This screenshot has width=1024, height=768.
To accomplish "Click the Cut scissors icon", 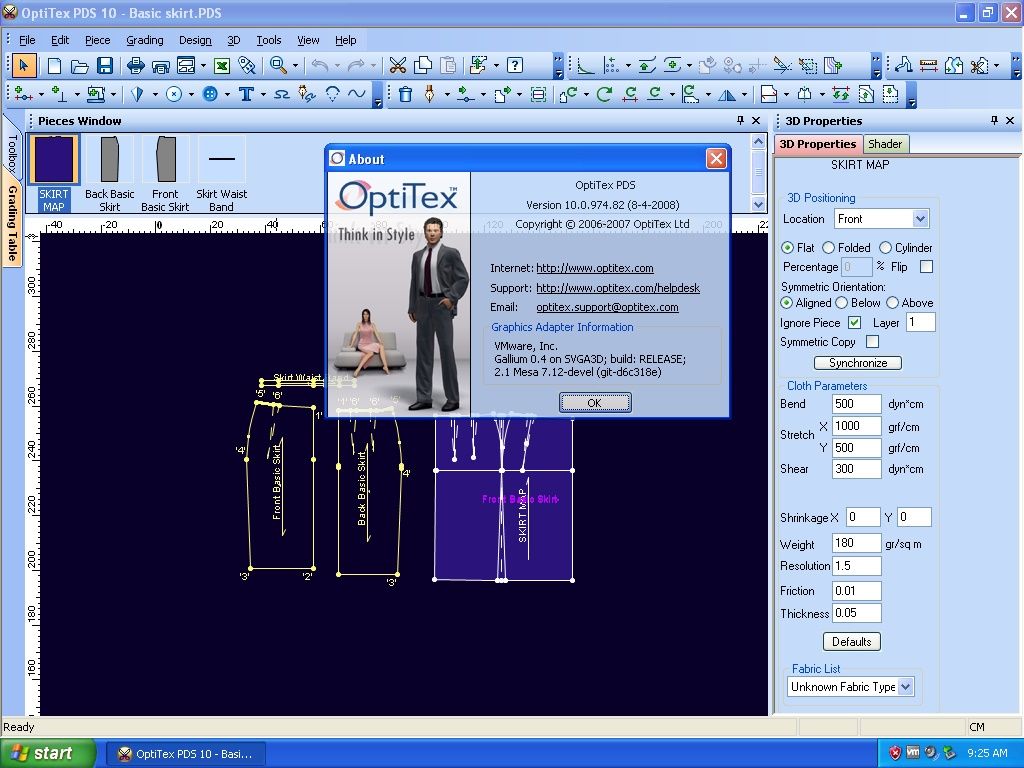I will click(x=397, y=65).
